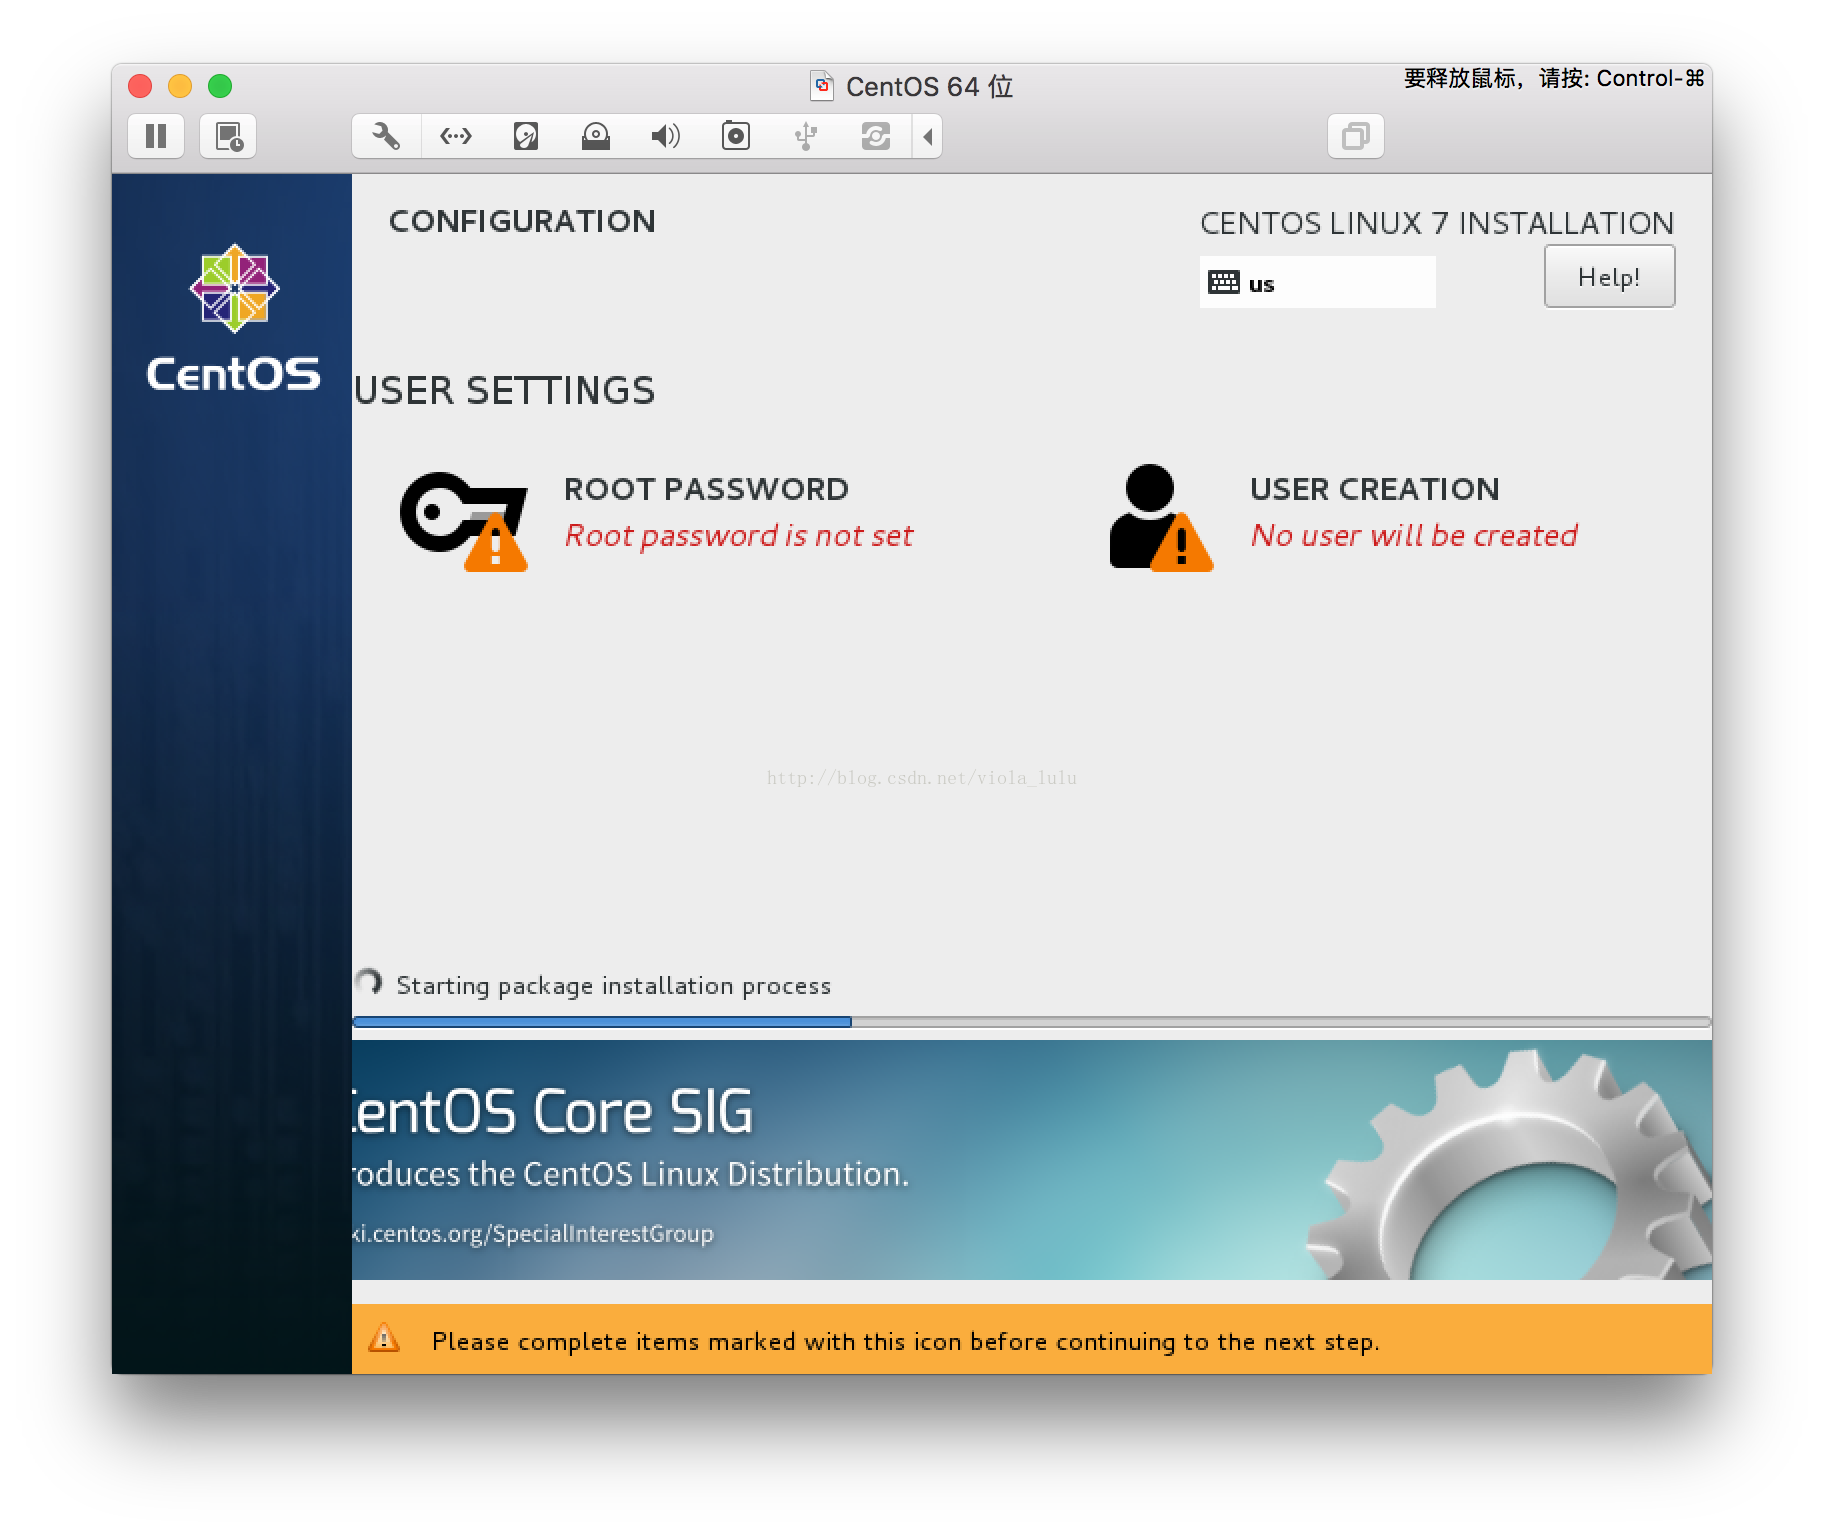Click the Unity view windows icon
The image size is (1824, 1534).
(1356, 136)
